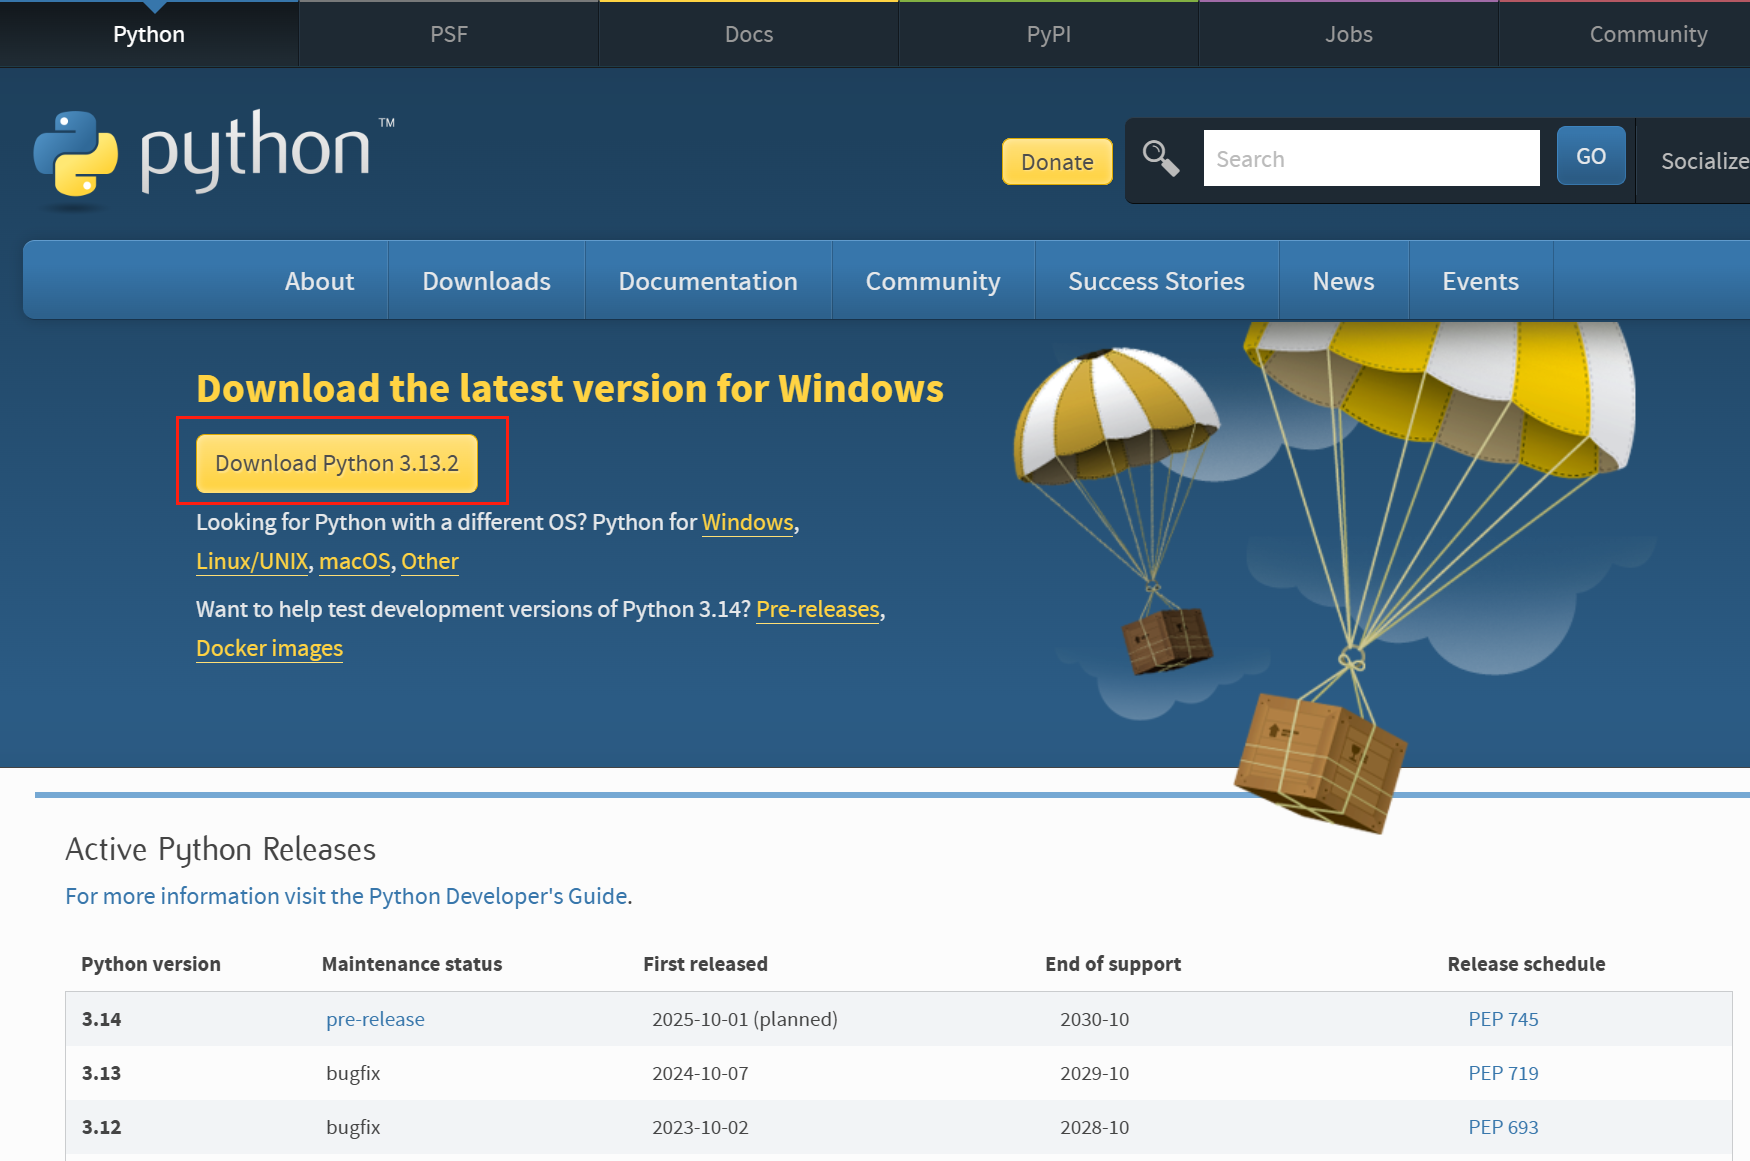Image resolution: width=1750 pixels, height=1161 pixels.
Task: Click the 2023-10-02 release date cell
Action: pyautogui.click(x=700, y=1127)
